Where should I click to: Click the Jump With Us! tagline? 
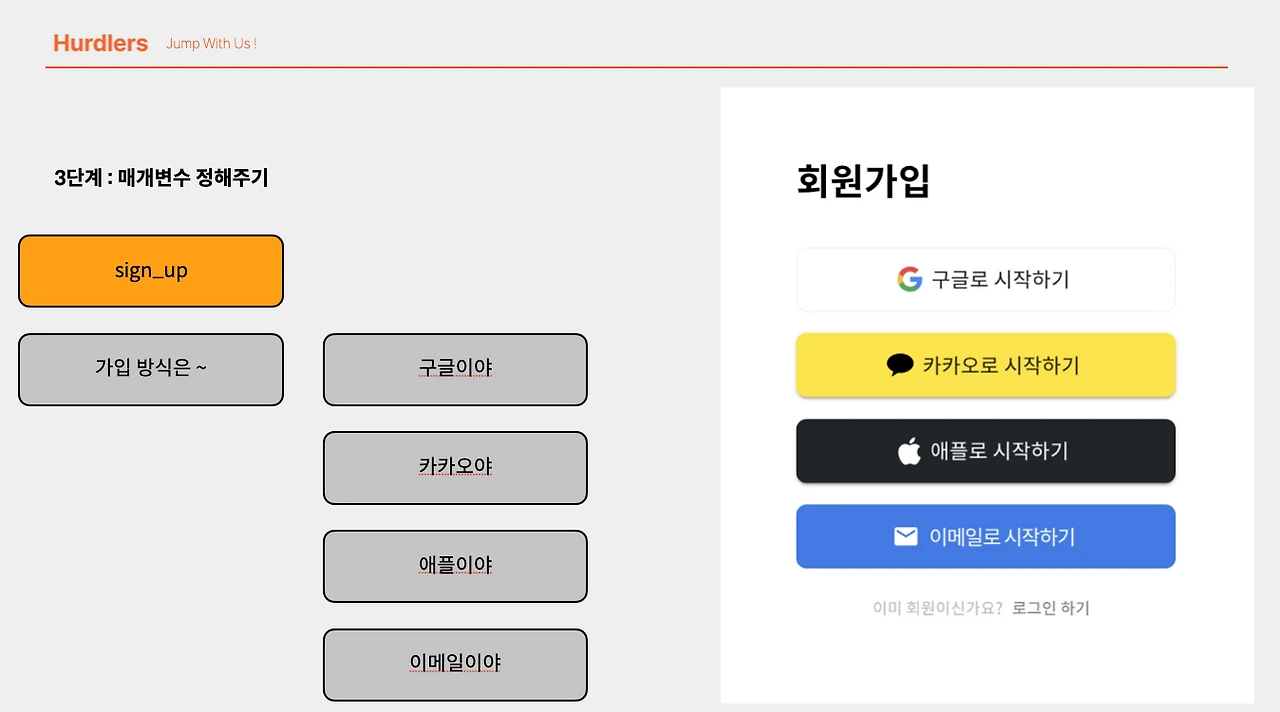[211, 44]
